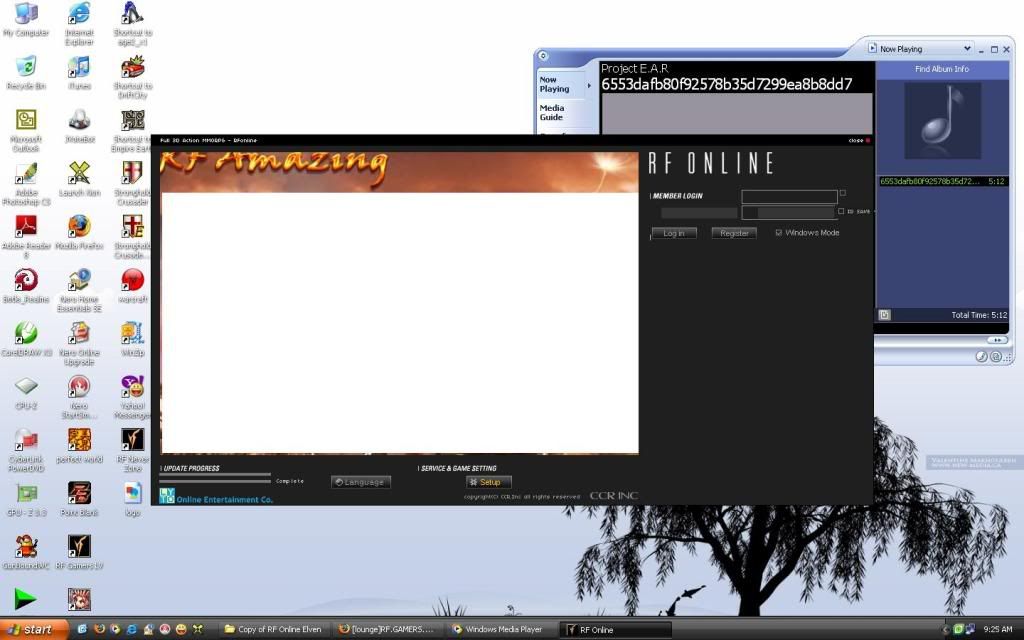Switch to Now Playing tab in Media Player
This screenshot has width=1024, height=640.
554,84
